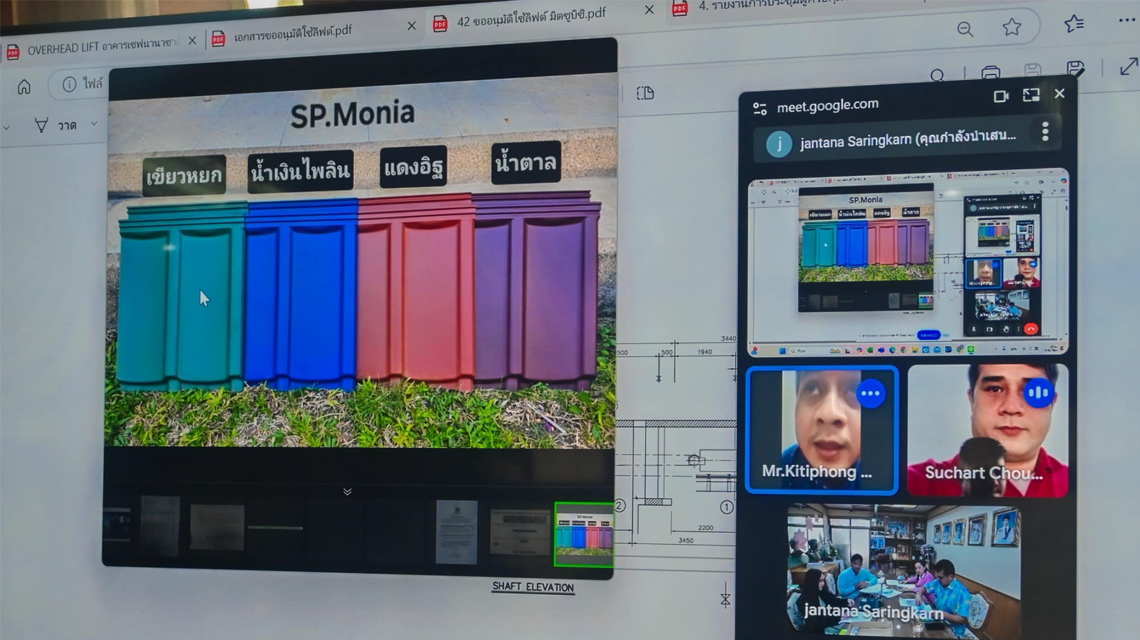Open the browser three-dot settings menu

click(1126, 20)
